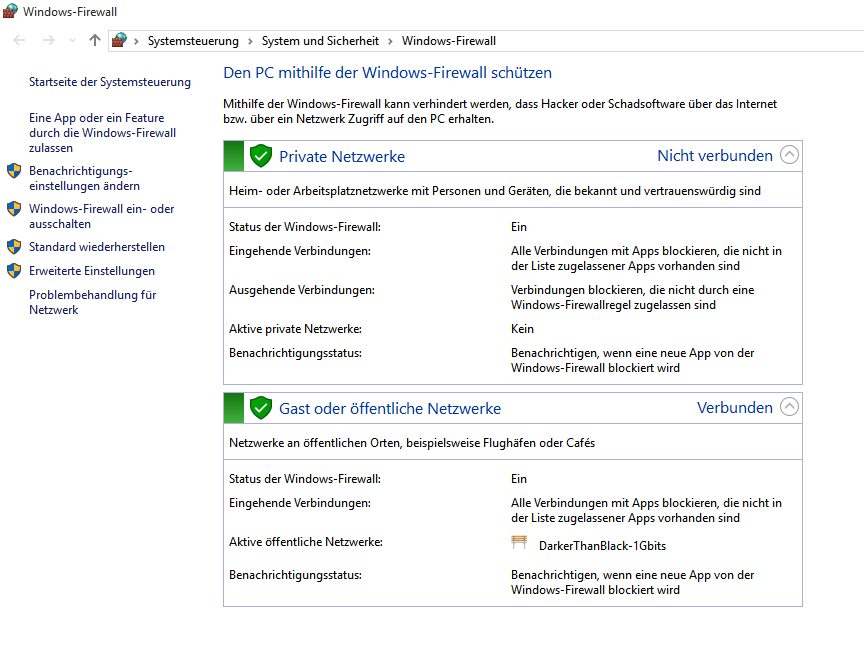Open Systemsteuerung breadcrumb

pyautogui.click(x=193, y=41)
